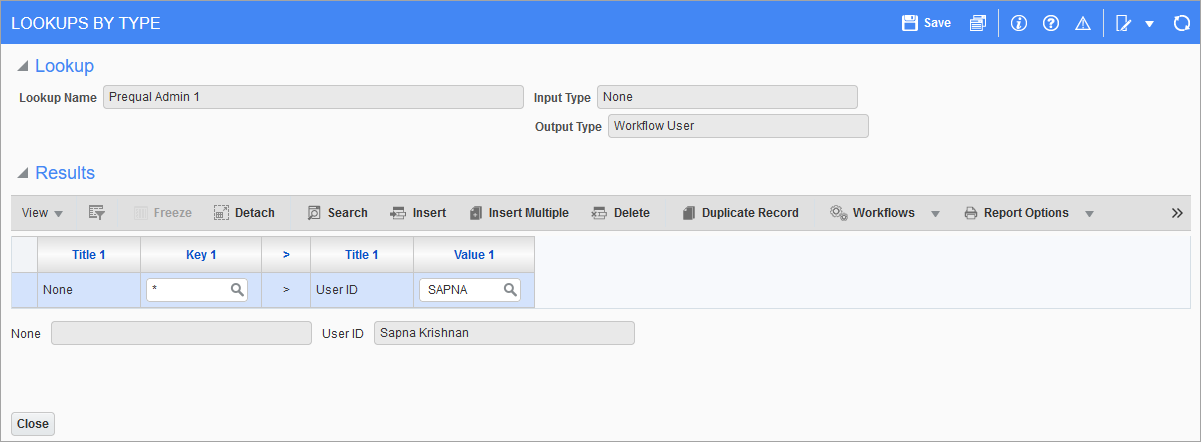
Task: Click the help question mark icon
Action: (x=1050, y=23)
